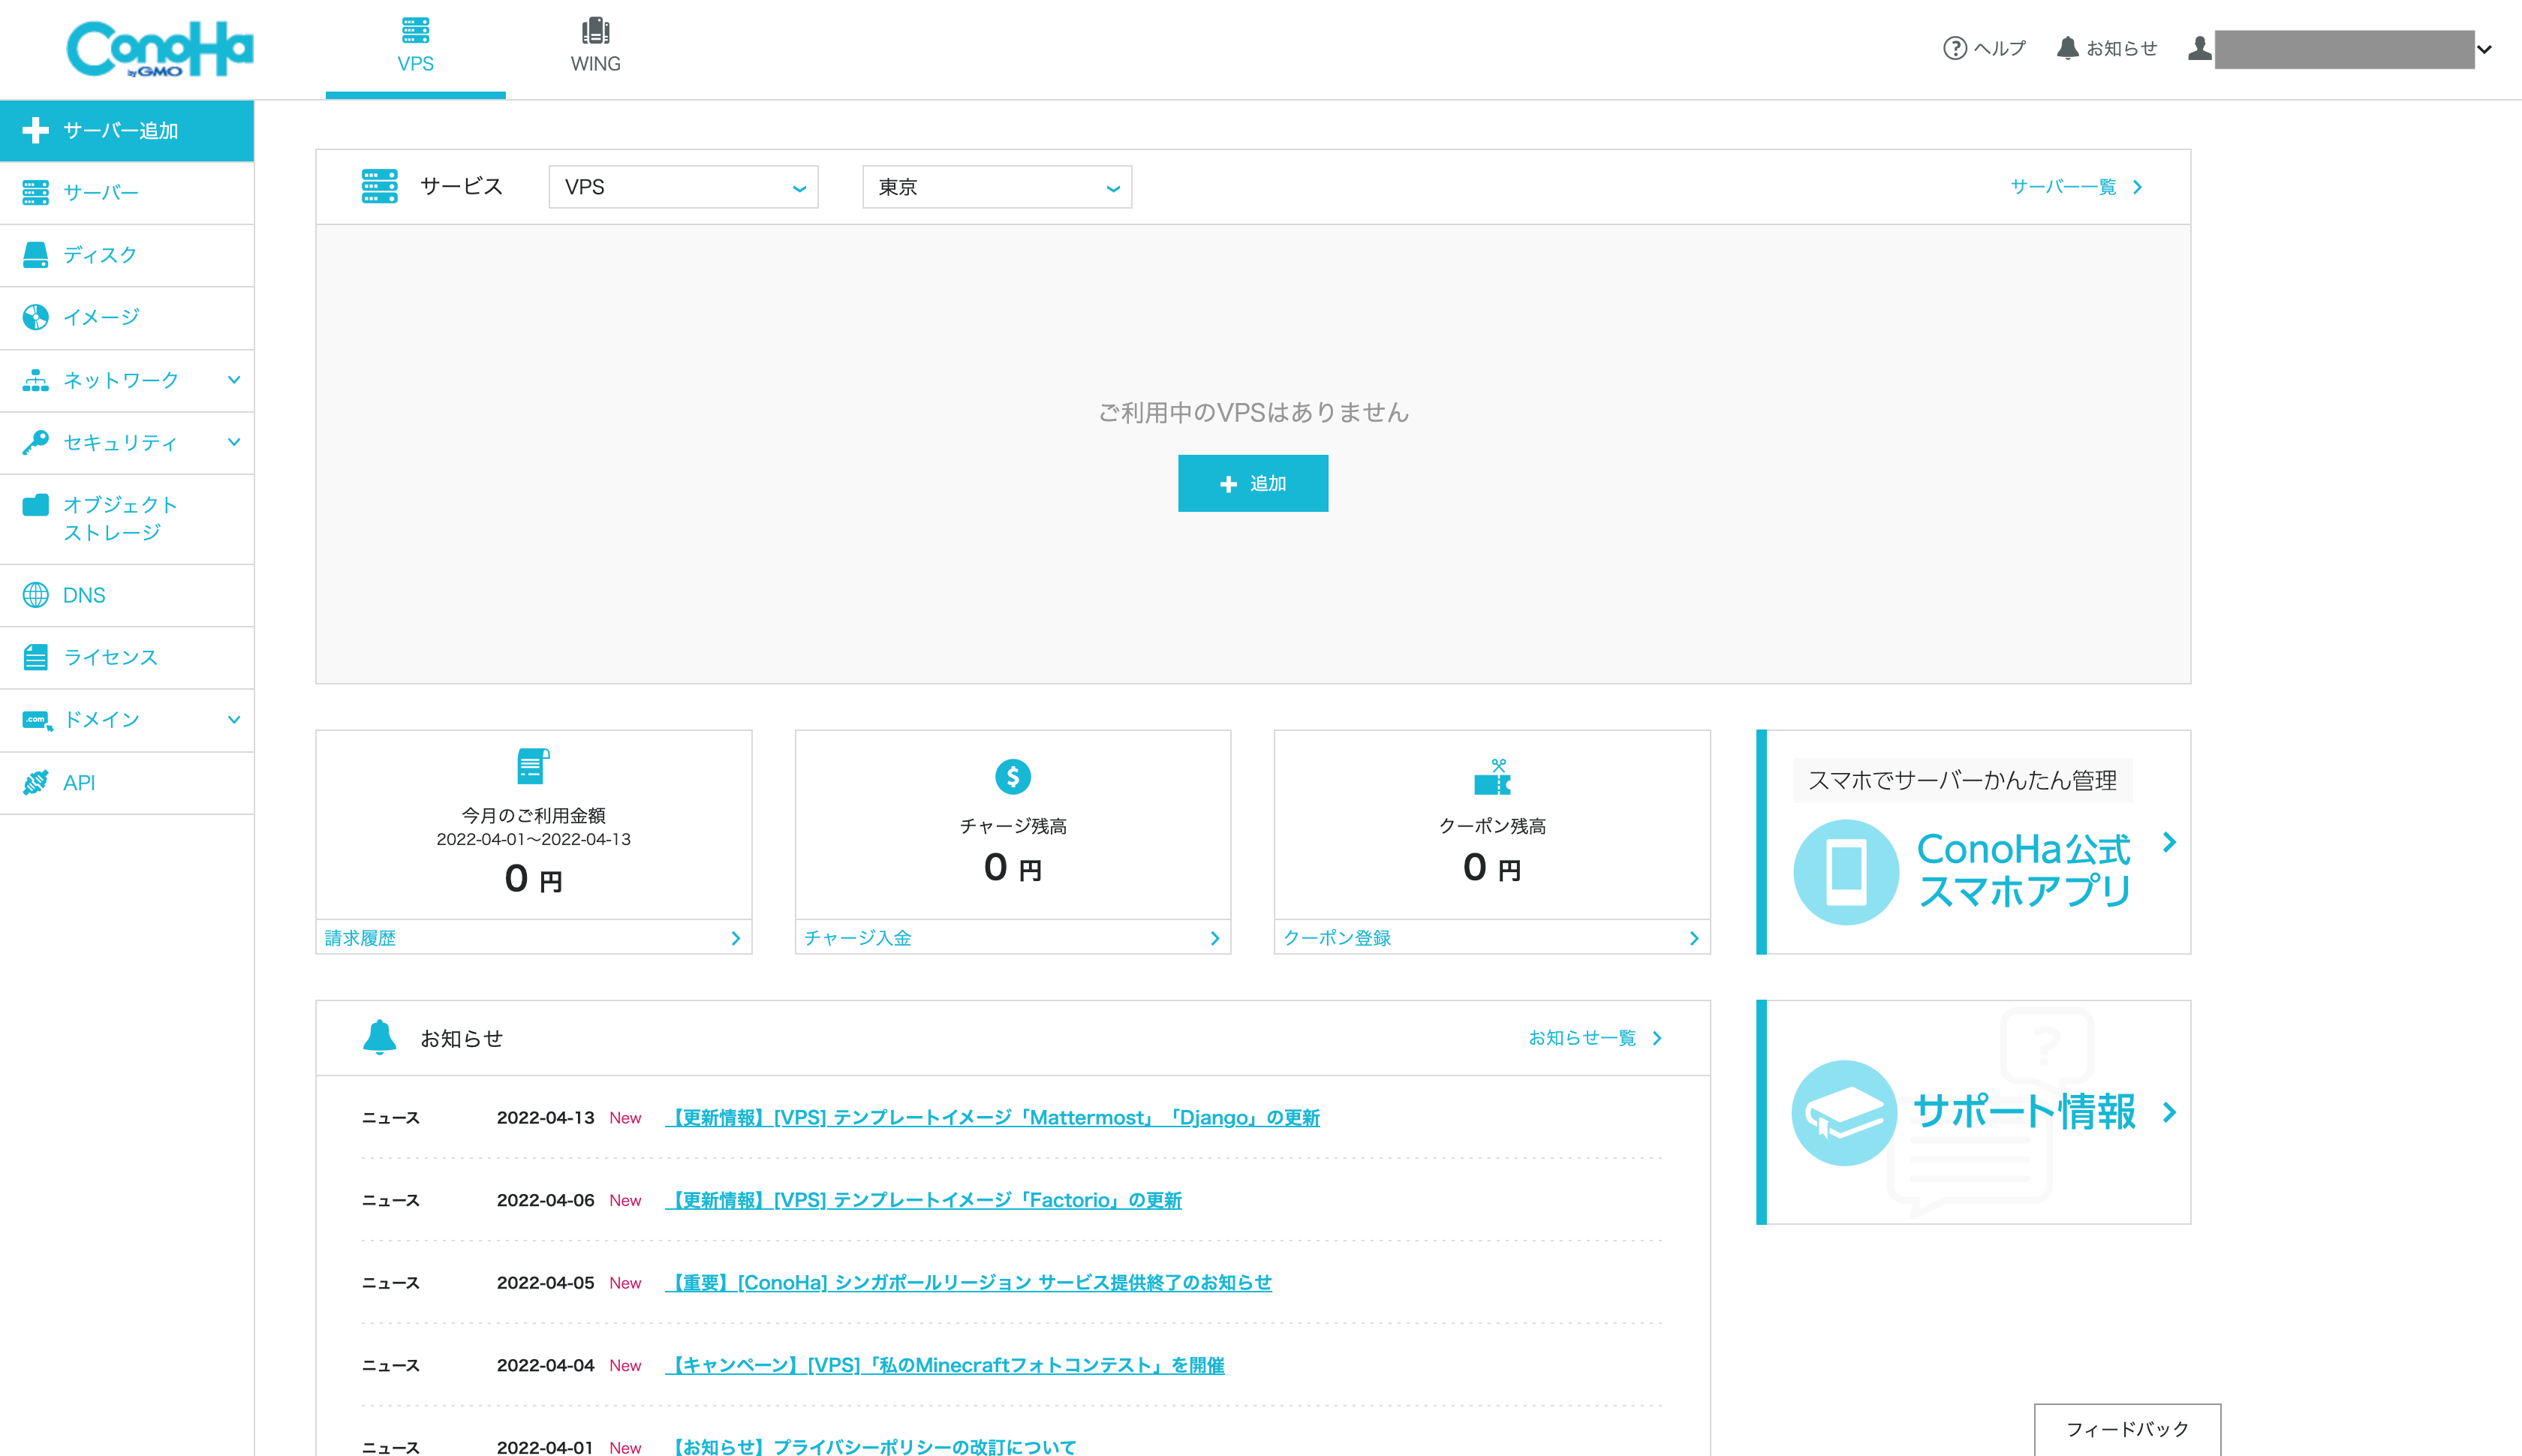Click the plus icon beside サーバー追加
Image resolution: width=2522 pixels, height=1456 pixels.
click(x=35, y=130)
